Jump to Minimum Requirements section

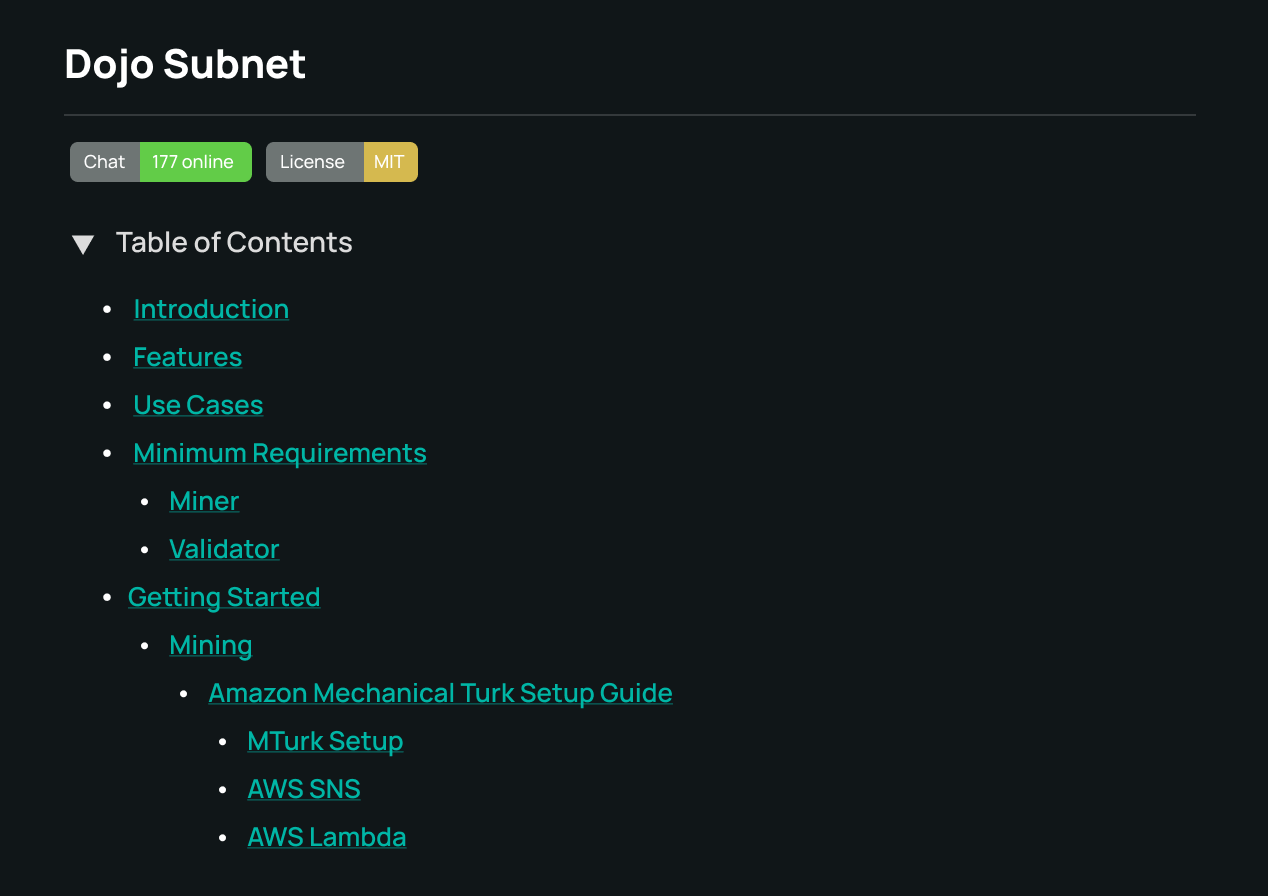(280, 453)
